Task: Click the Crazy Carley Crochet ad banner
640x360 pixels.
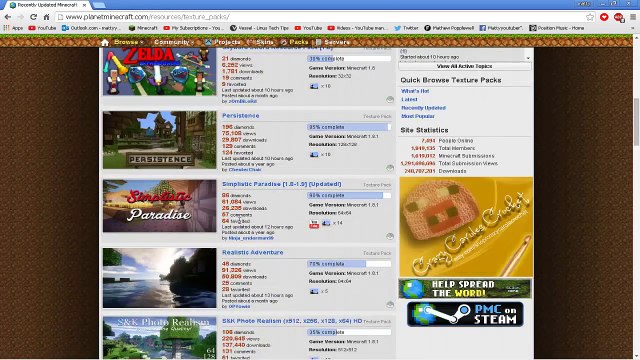Action: (x=466, y=227)
